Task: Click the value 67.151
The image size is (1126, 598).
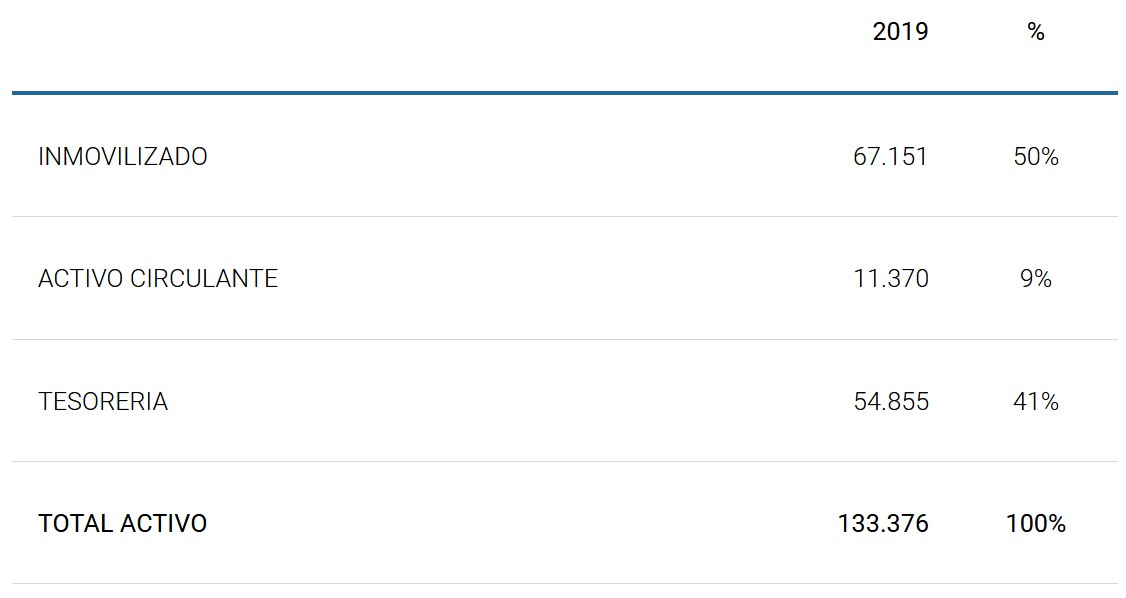Action: click(890, 157)
